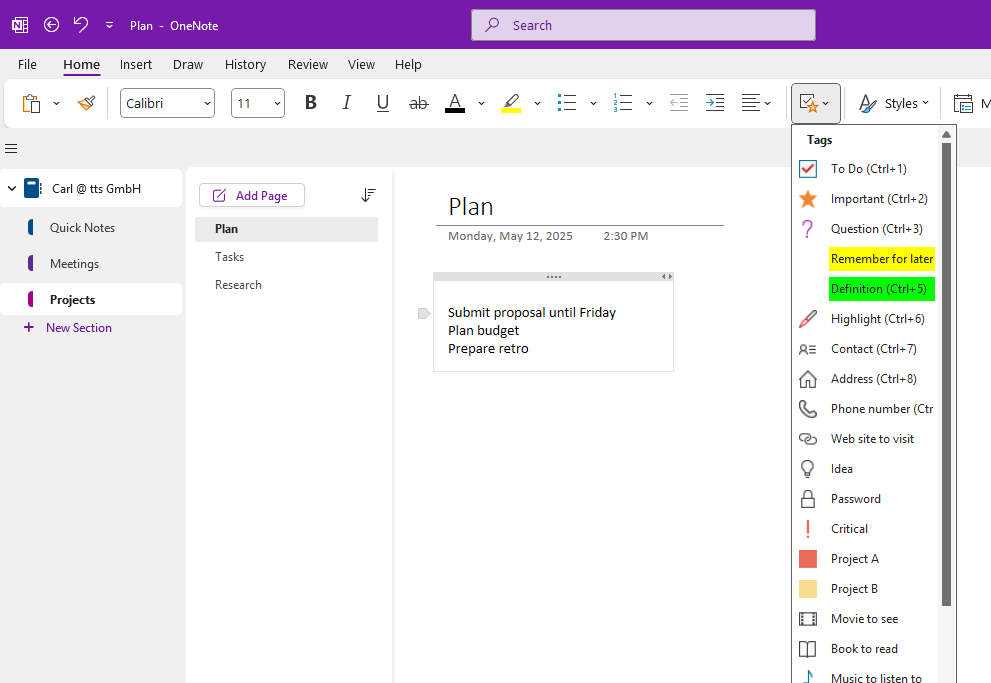Open the Tasks page
This screenshot has height=683, width=991.
pyautogui.click(x=286, y=257)
